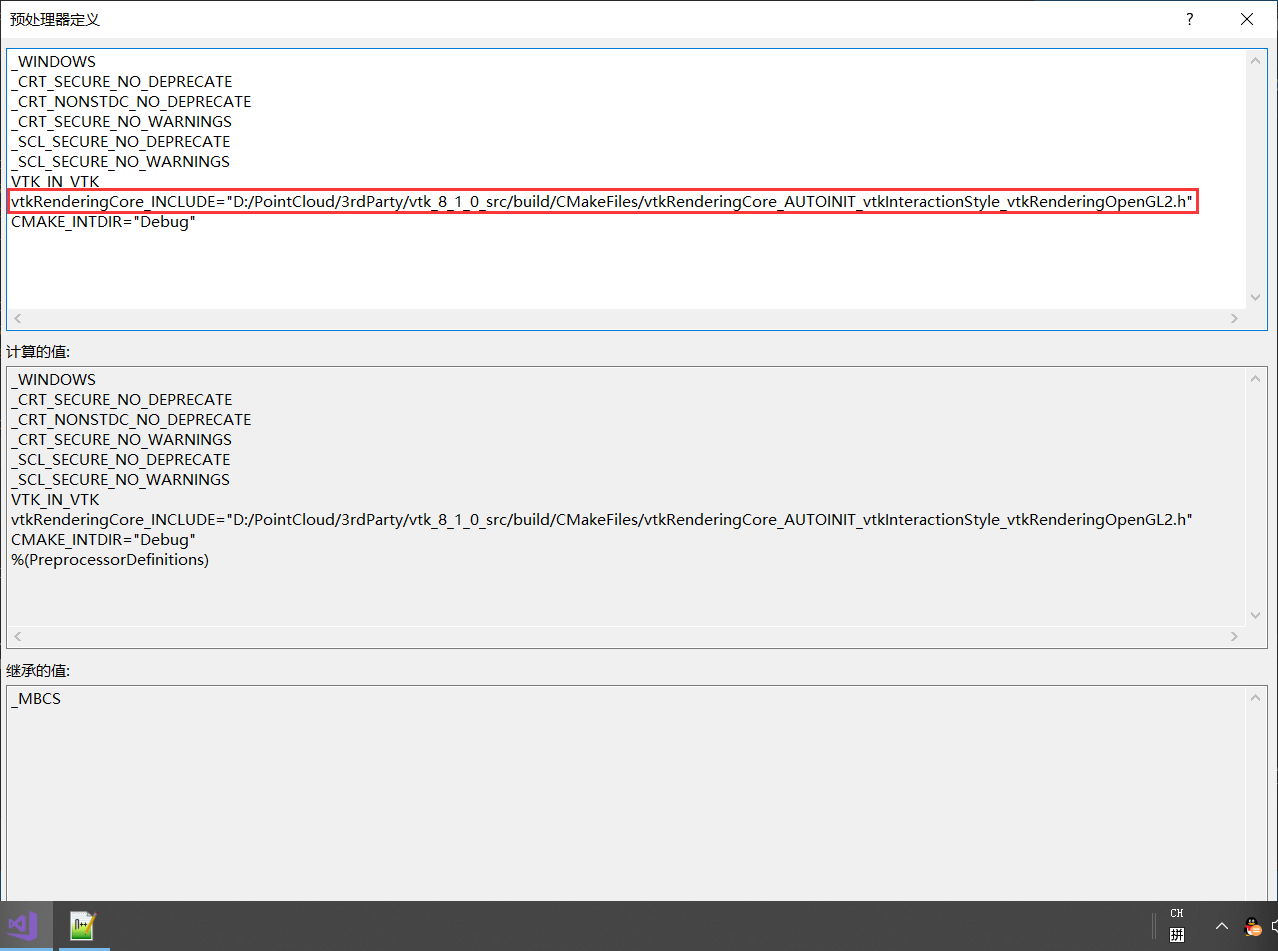Click the up arrow on the computed values scrollbar
1278x951 pixels.
click(x=1255, y=378)
